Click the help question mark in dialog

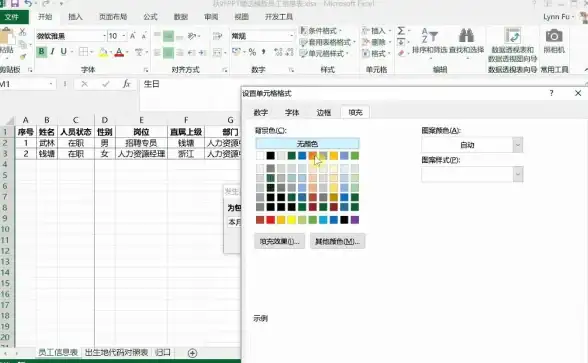point(551,93)
